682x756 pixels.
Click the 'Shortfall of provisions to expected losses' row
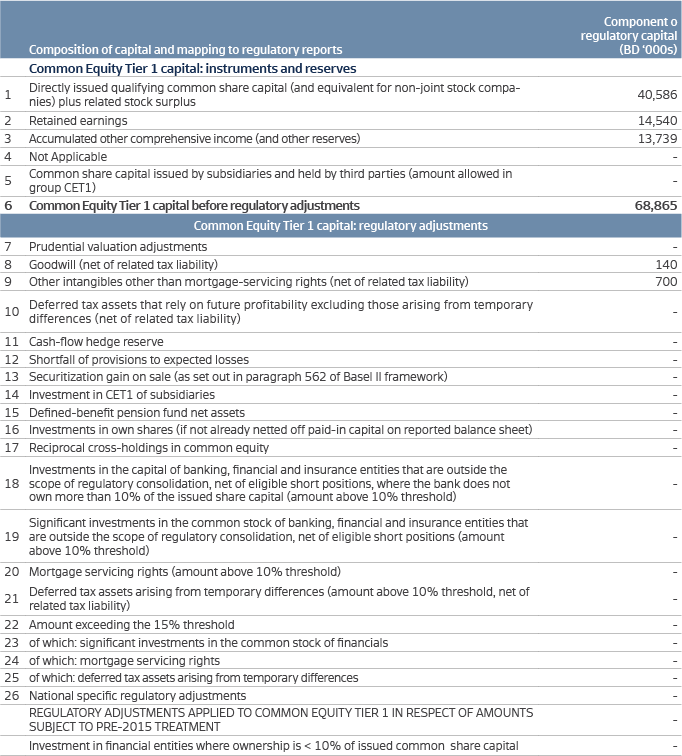tap(139, 359)
